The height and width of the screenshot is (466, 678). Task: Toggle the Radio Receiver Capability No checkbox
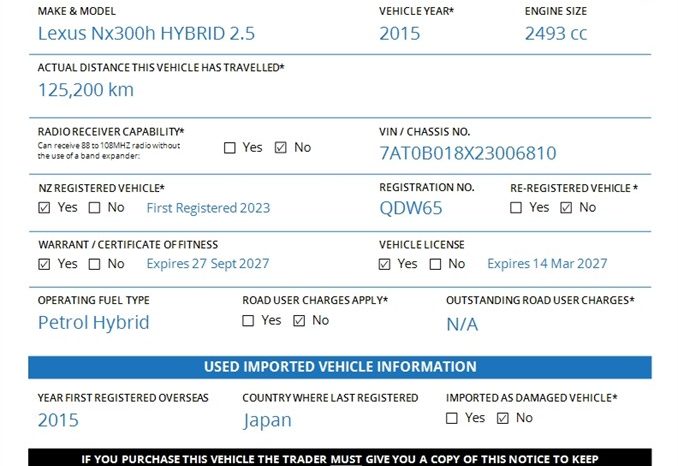[x=281, y=148]
